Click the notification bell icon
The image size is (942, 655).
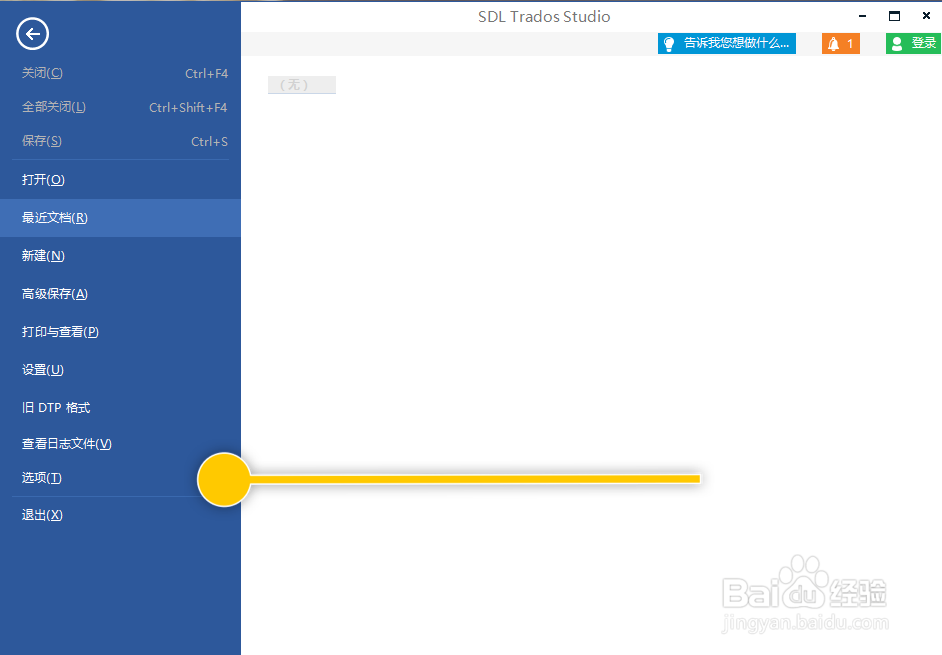833,44
